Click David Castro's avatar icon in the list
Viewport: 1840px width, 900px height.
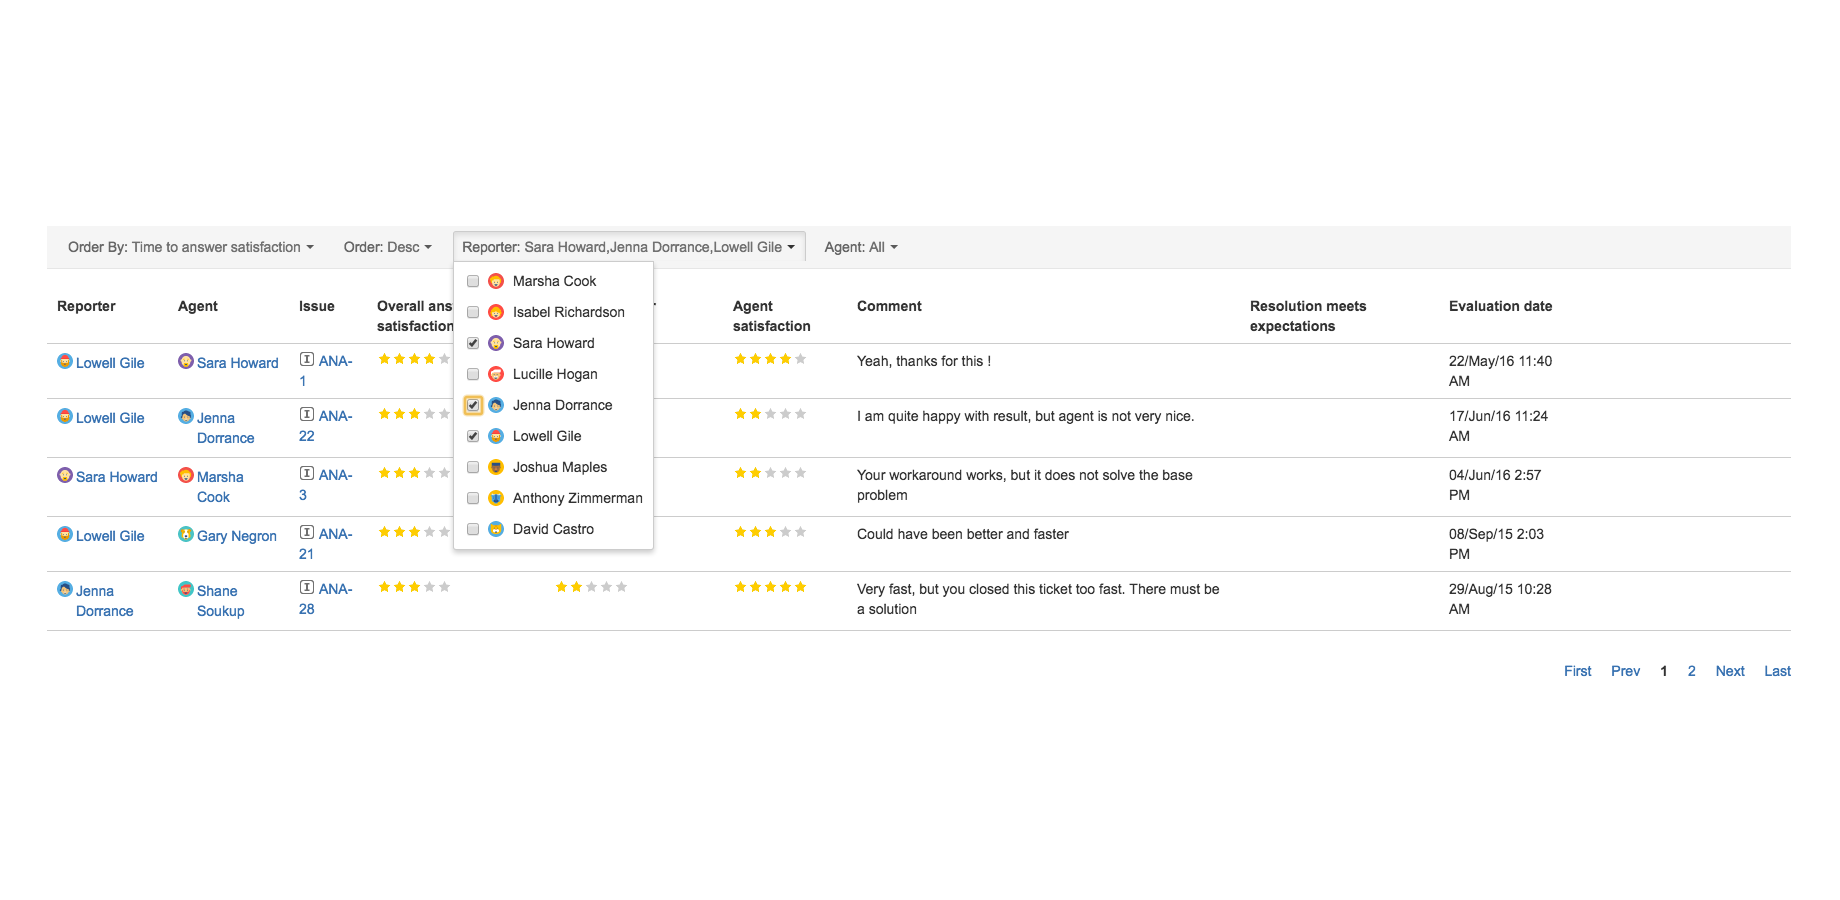pyautogui.click(x=496, y=529)
